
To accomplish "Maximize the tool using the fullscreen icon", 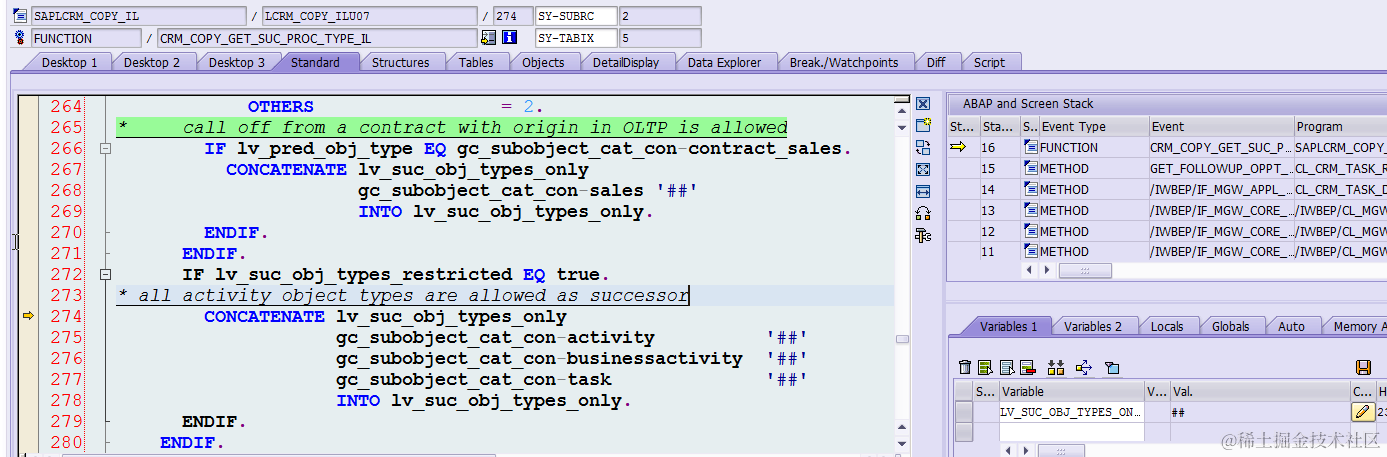I will coord(923,170).
